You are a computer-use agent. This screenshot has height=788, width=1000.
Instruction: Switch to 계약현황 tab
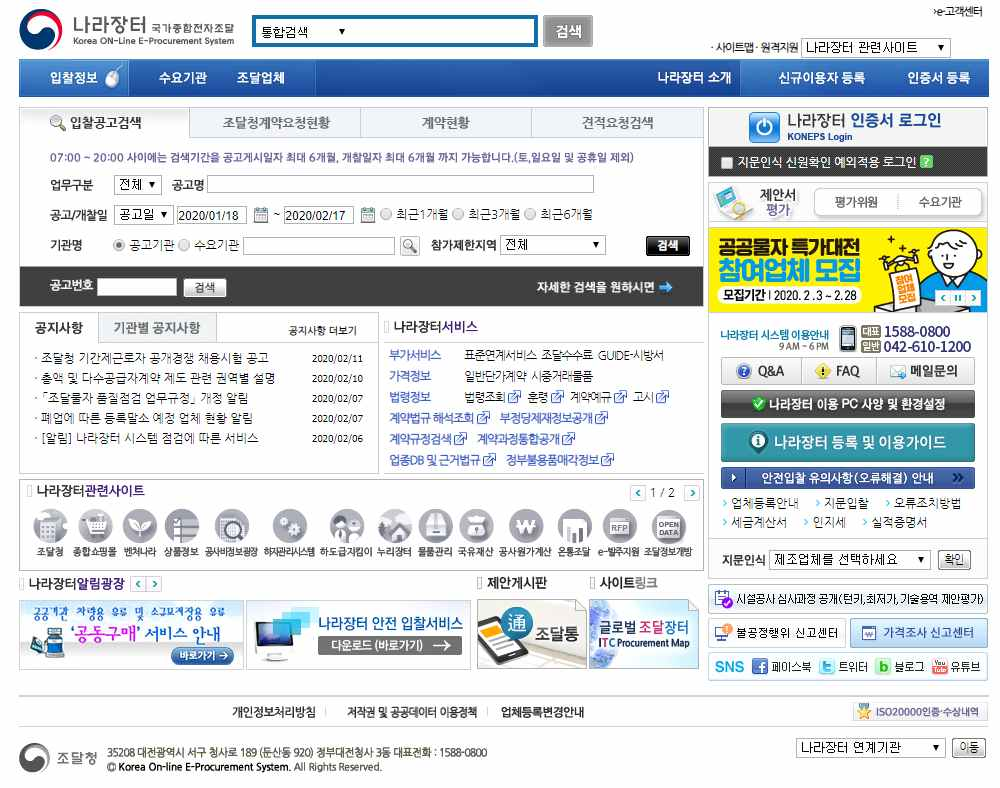tap(445, 122)
